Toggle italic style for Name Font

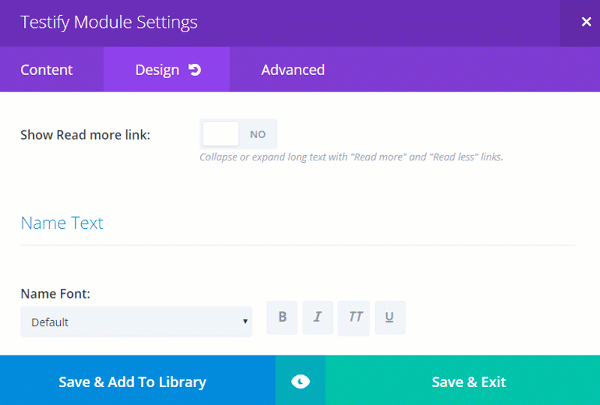pos(318,317)
